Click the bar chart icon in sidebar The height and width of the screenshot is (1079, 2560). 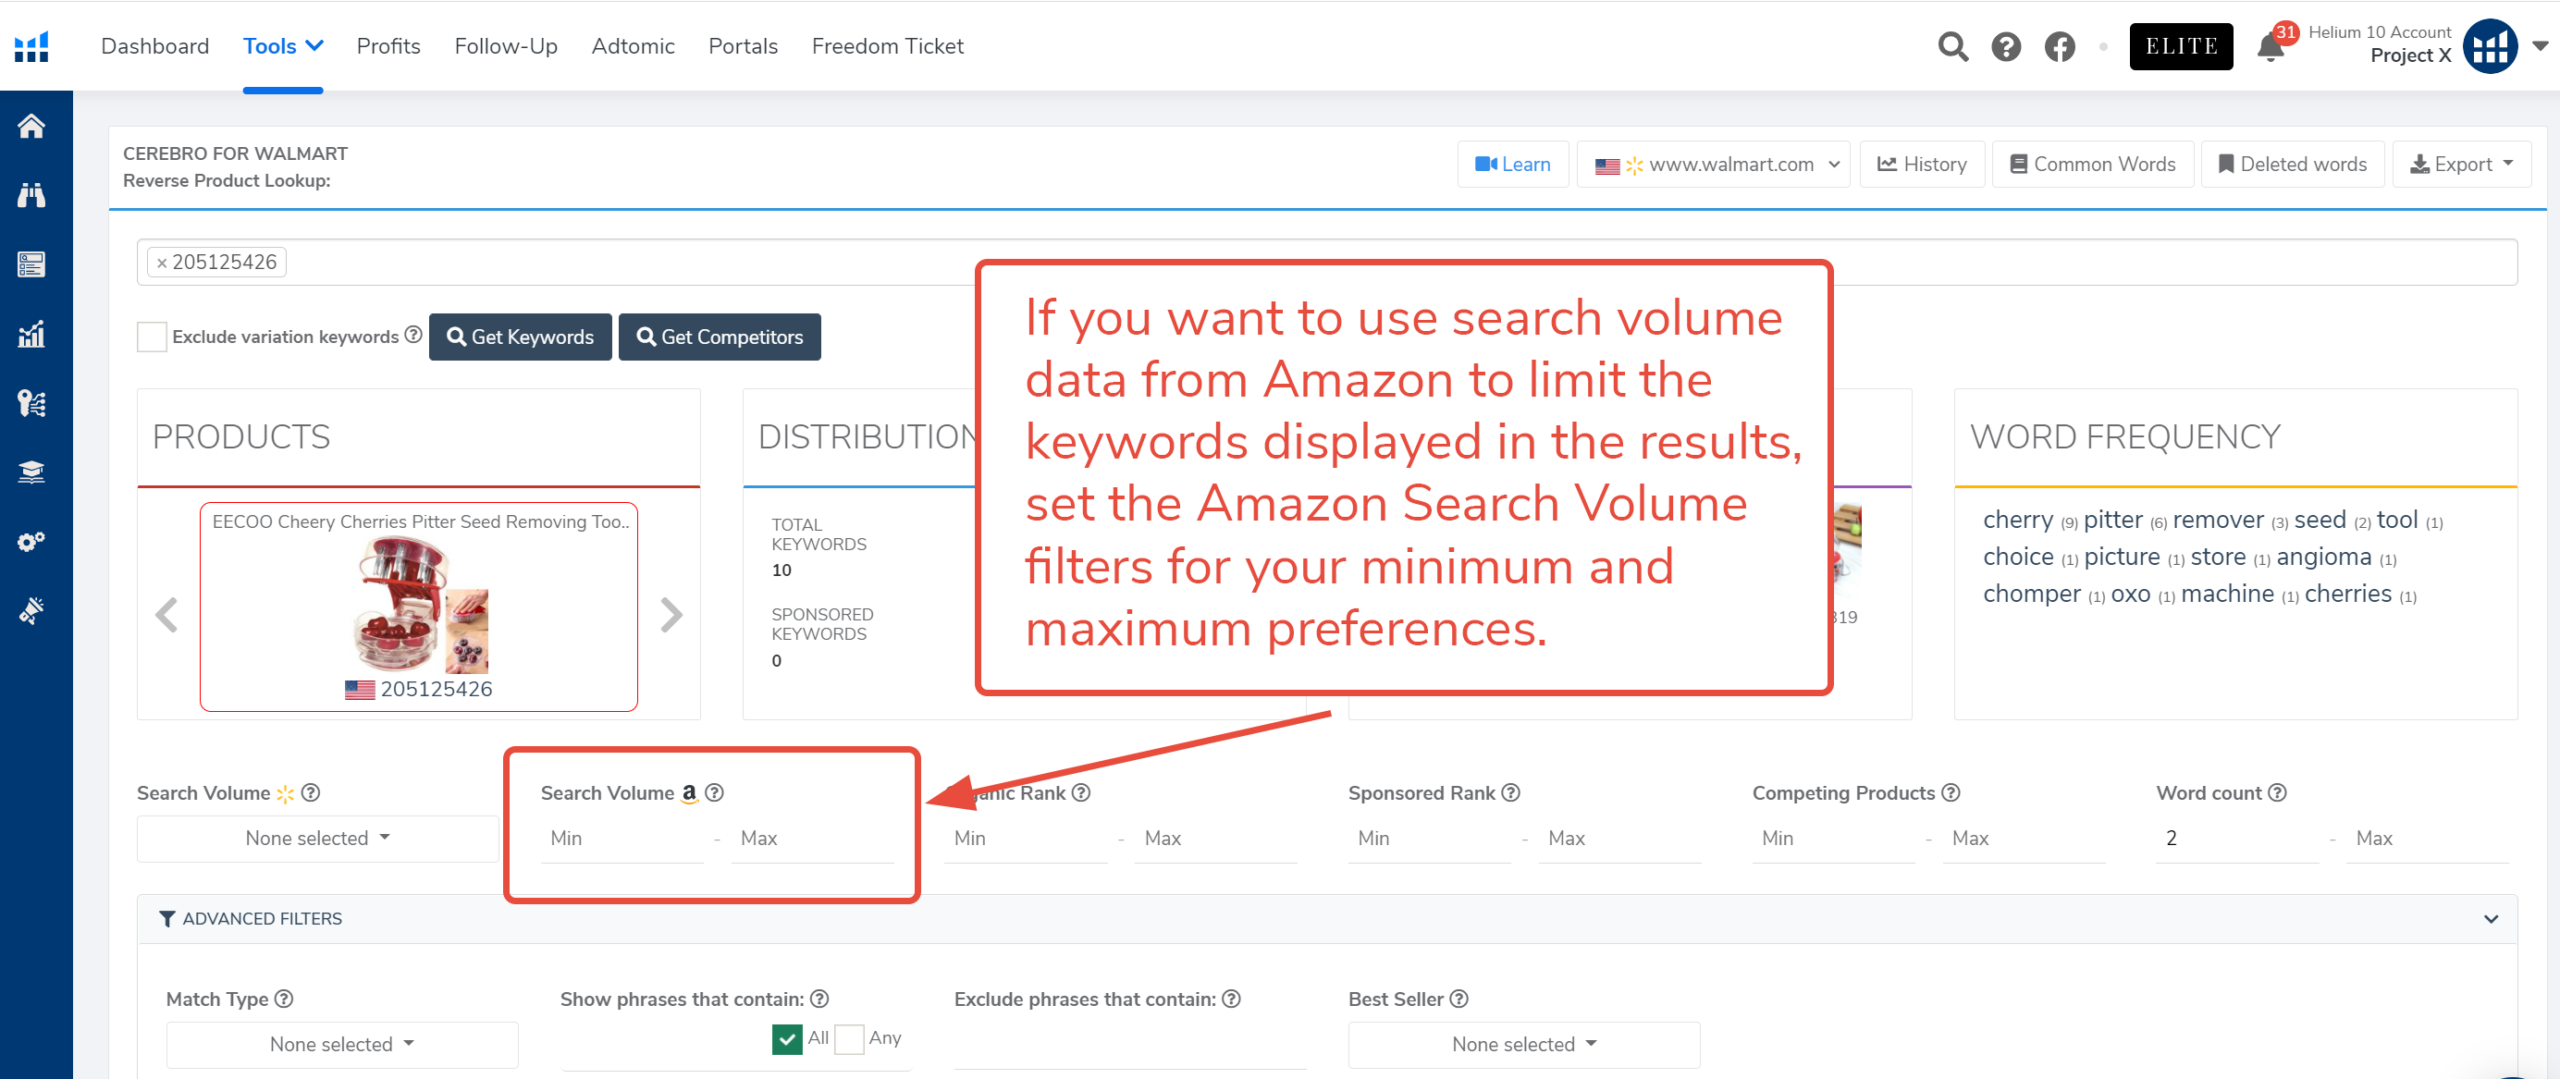point(31,334)
